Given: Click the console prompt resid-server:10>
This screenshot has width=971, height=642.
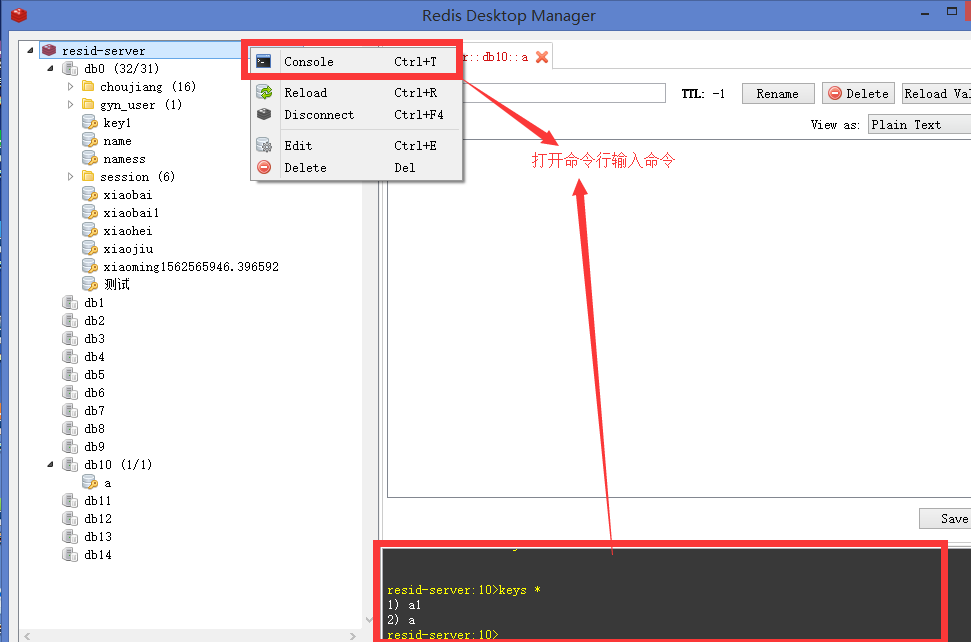Looking at the screenshot, I should [x=443, y=635].
